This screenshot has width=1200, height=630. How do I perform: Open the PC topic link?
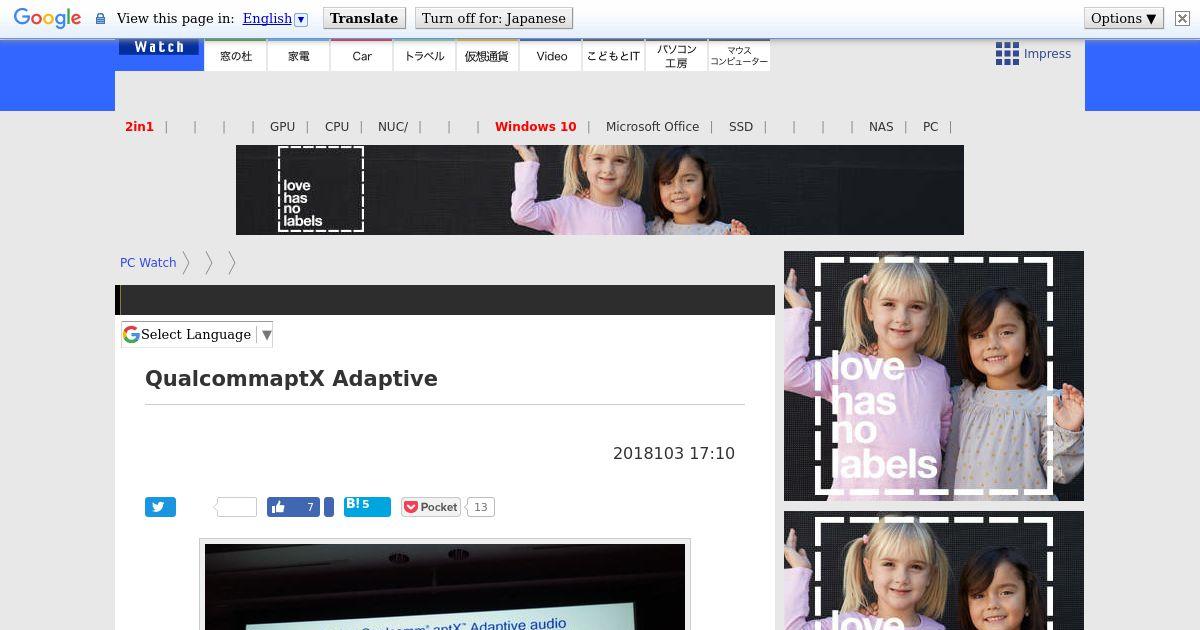930,127
